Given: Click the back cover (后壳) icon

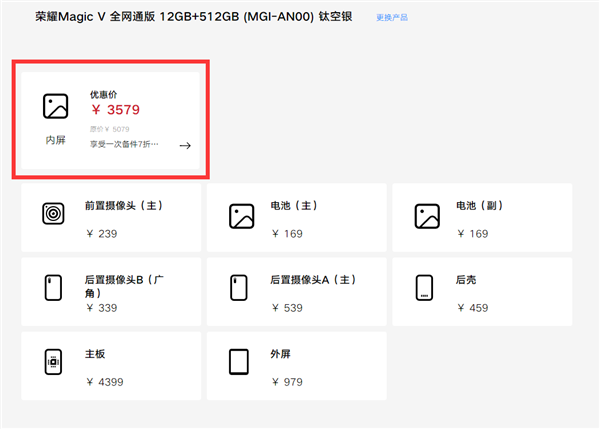Looking at the screenshot, I should pos(425,288).
